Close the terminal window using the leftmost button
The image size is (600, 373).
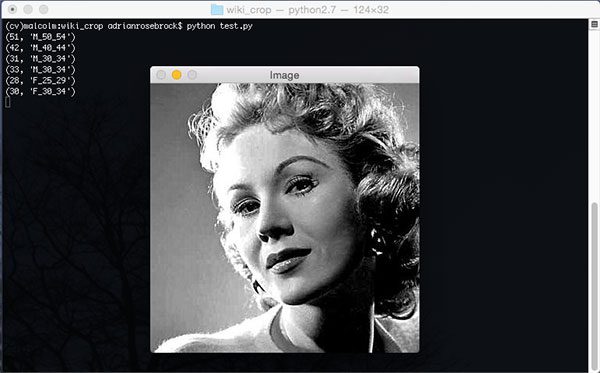pyautogui.click(x=12, y=9)
